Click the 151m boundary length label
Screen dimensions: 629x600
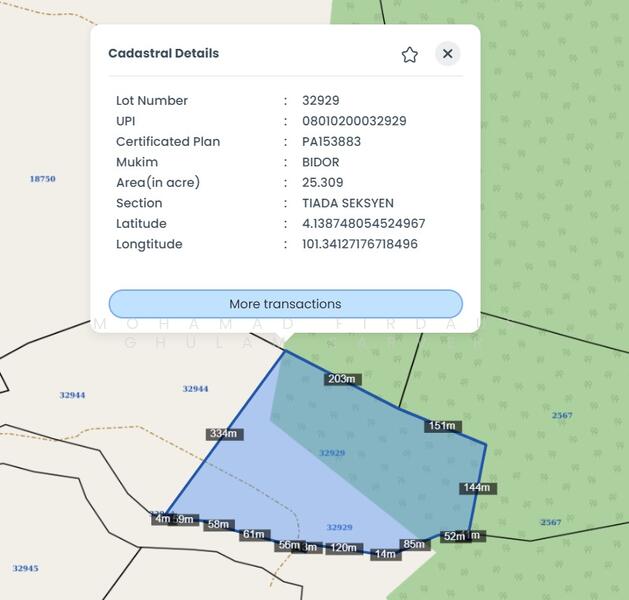(x=441, y=426)
